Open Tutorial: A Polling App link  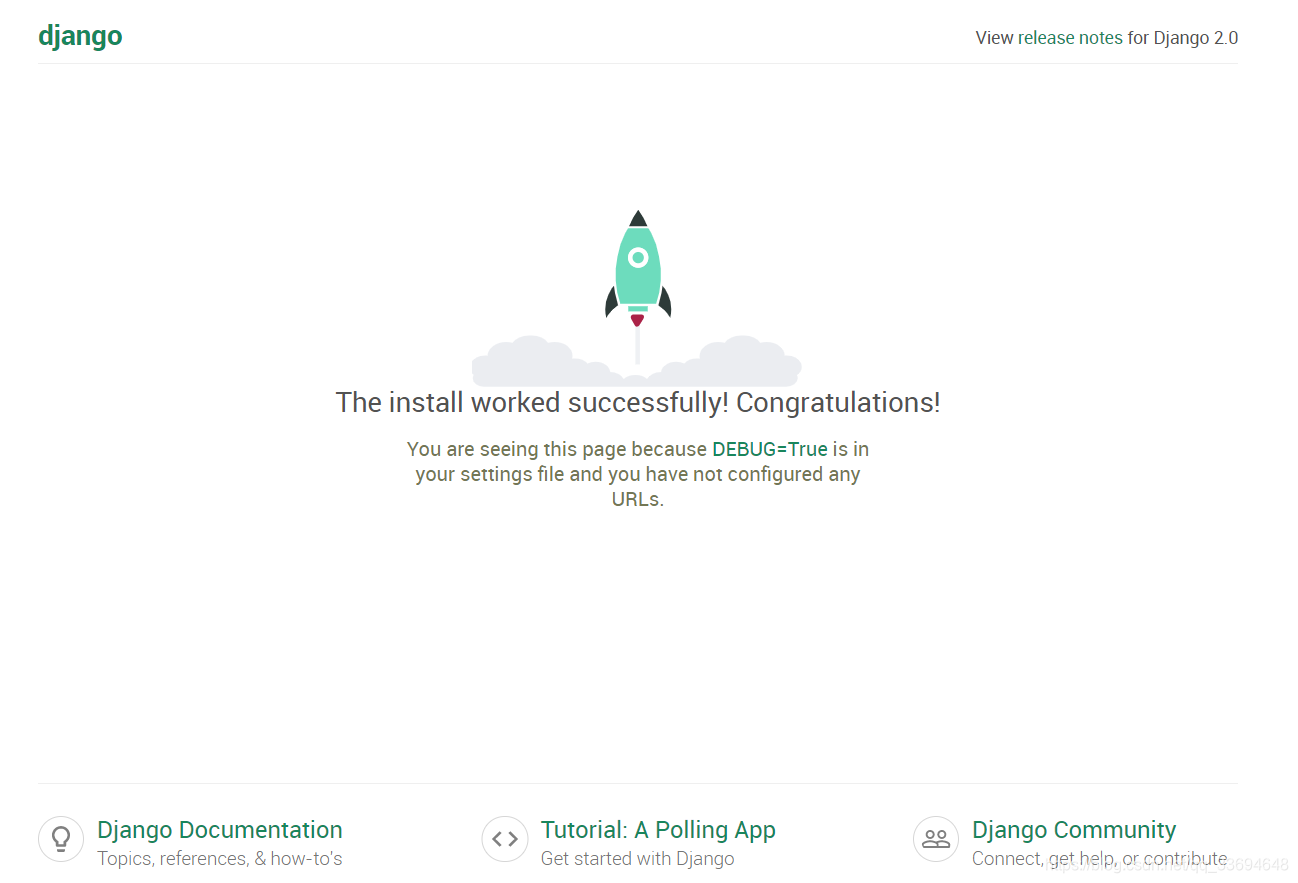click(658, 830)
